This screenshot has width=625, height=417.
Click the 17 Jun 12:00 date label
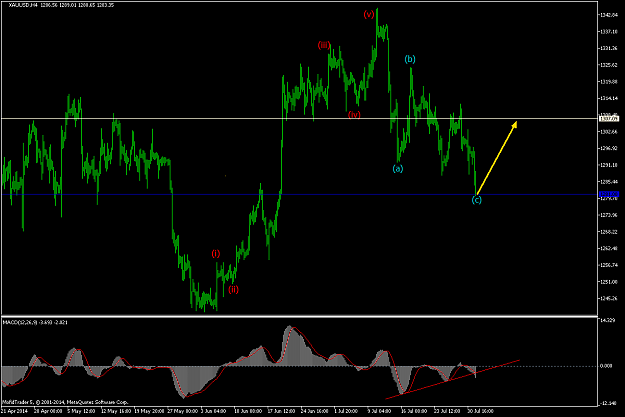(x=281, y=411)
